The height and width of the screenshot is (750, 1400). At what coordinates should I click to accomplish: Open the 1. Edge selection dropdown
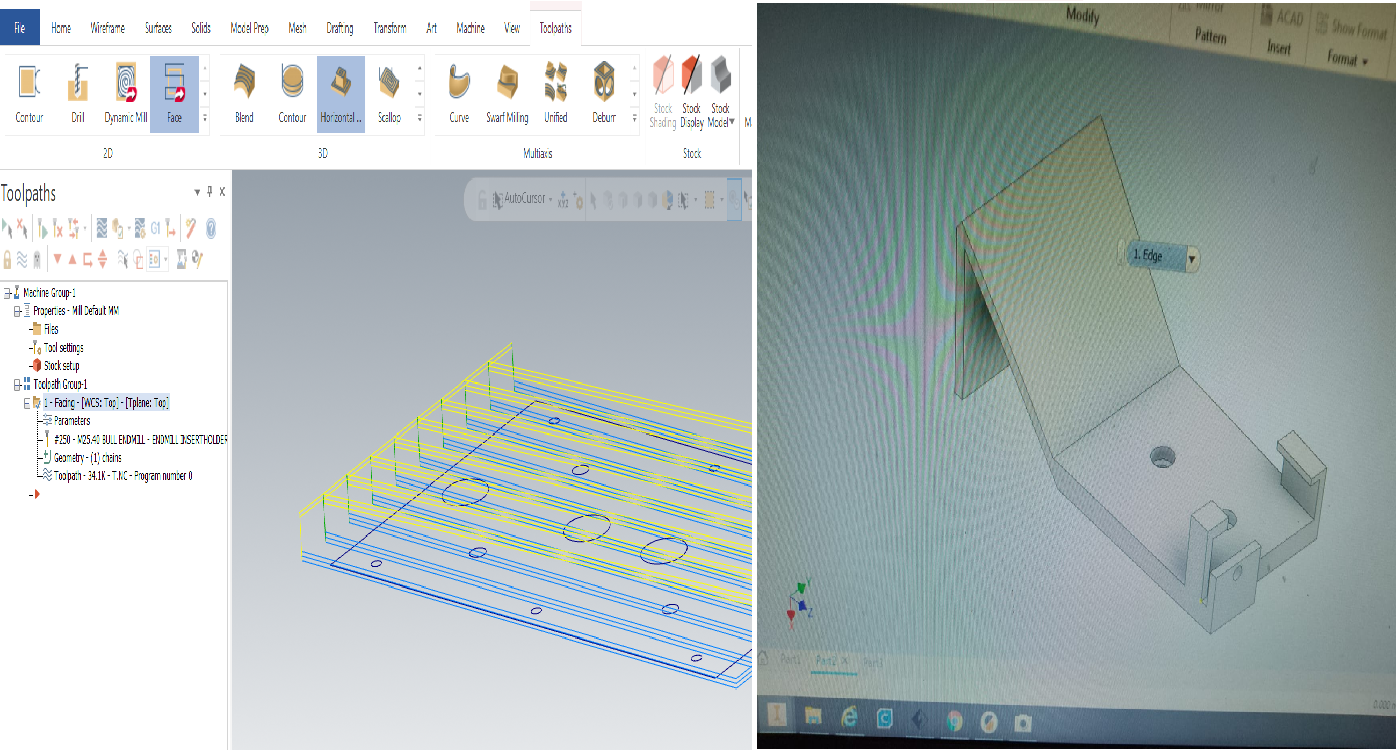[1193, 256]
